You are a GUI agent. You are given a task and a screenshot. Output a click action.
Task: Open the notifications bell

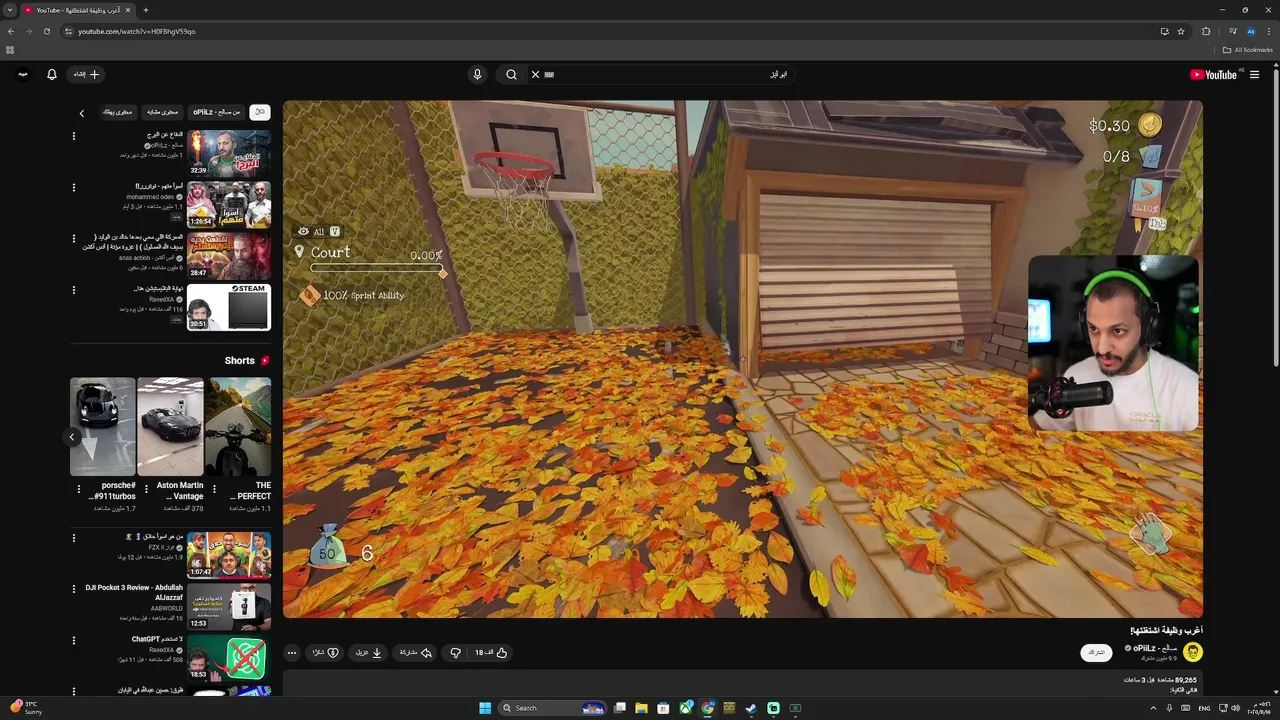coord(52,74)
